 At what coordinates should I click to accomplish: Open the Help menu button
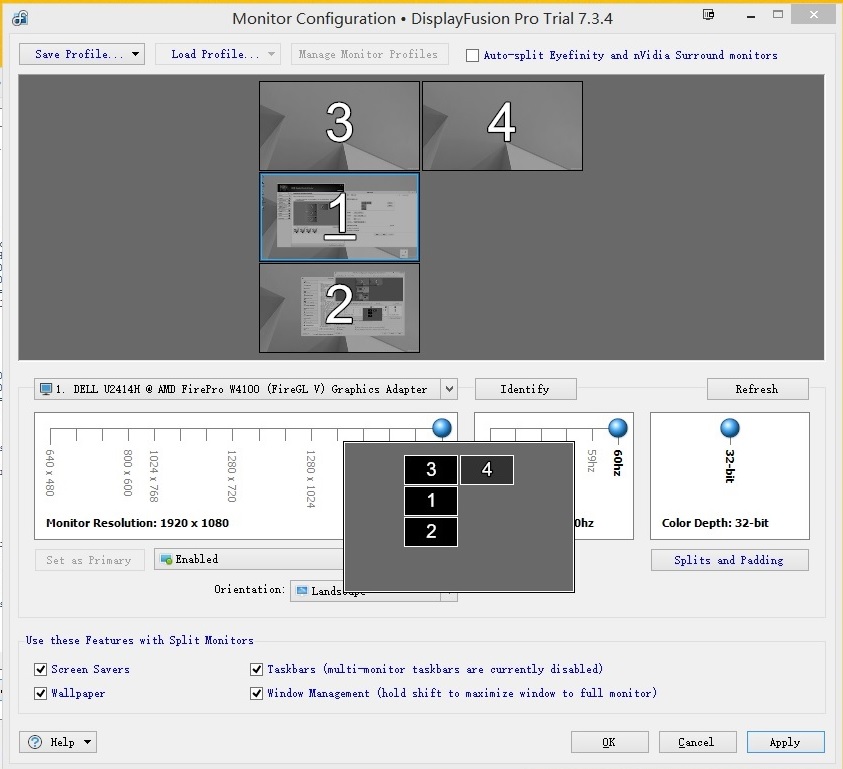[x=58, y=742]
